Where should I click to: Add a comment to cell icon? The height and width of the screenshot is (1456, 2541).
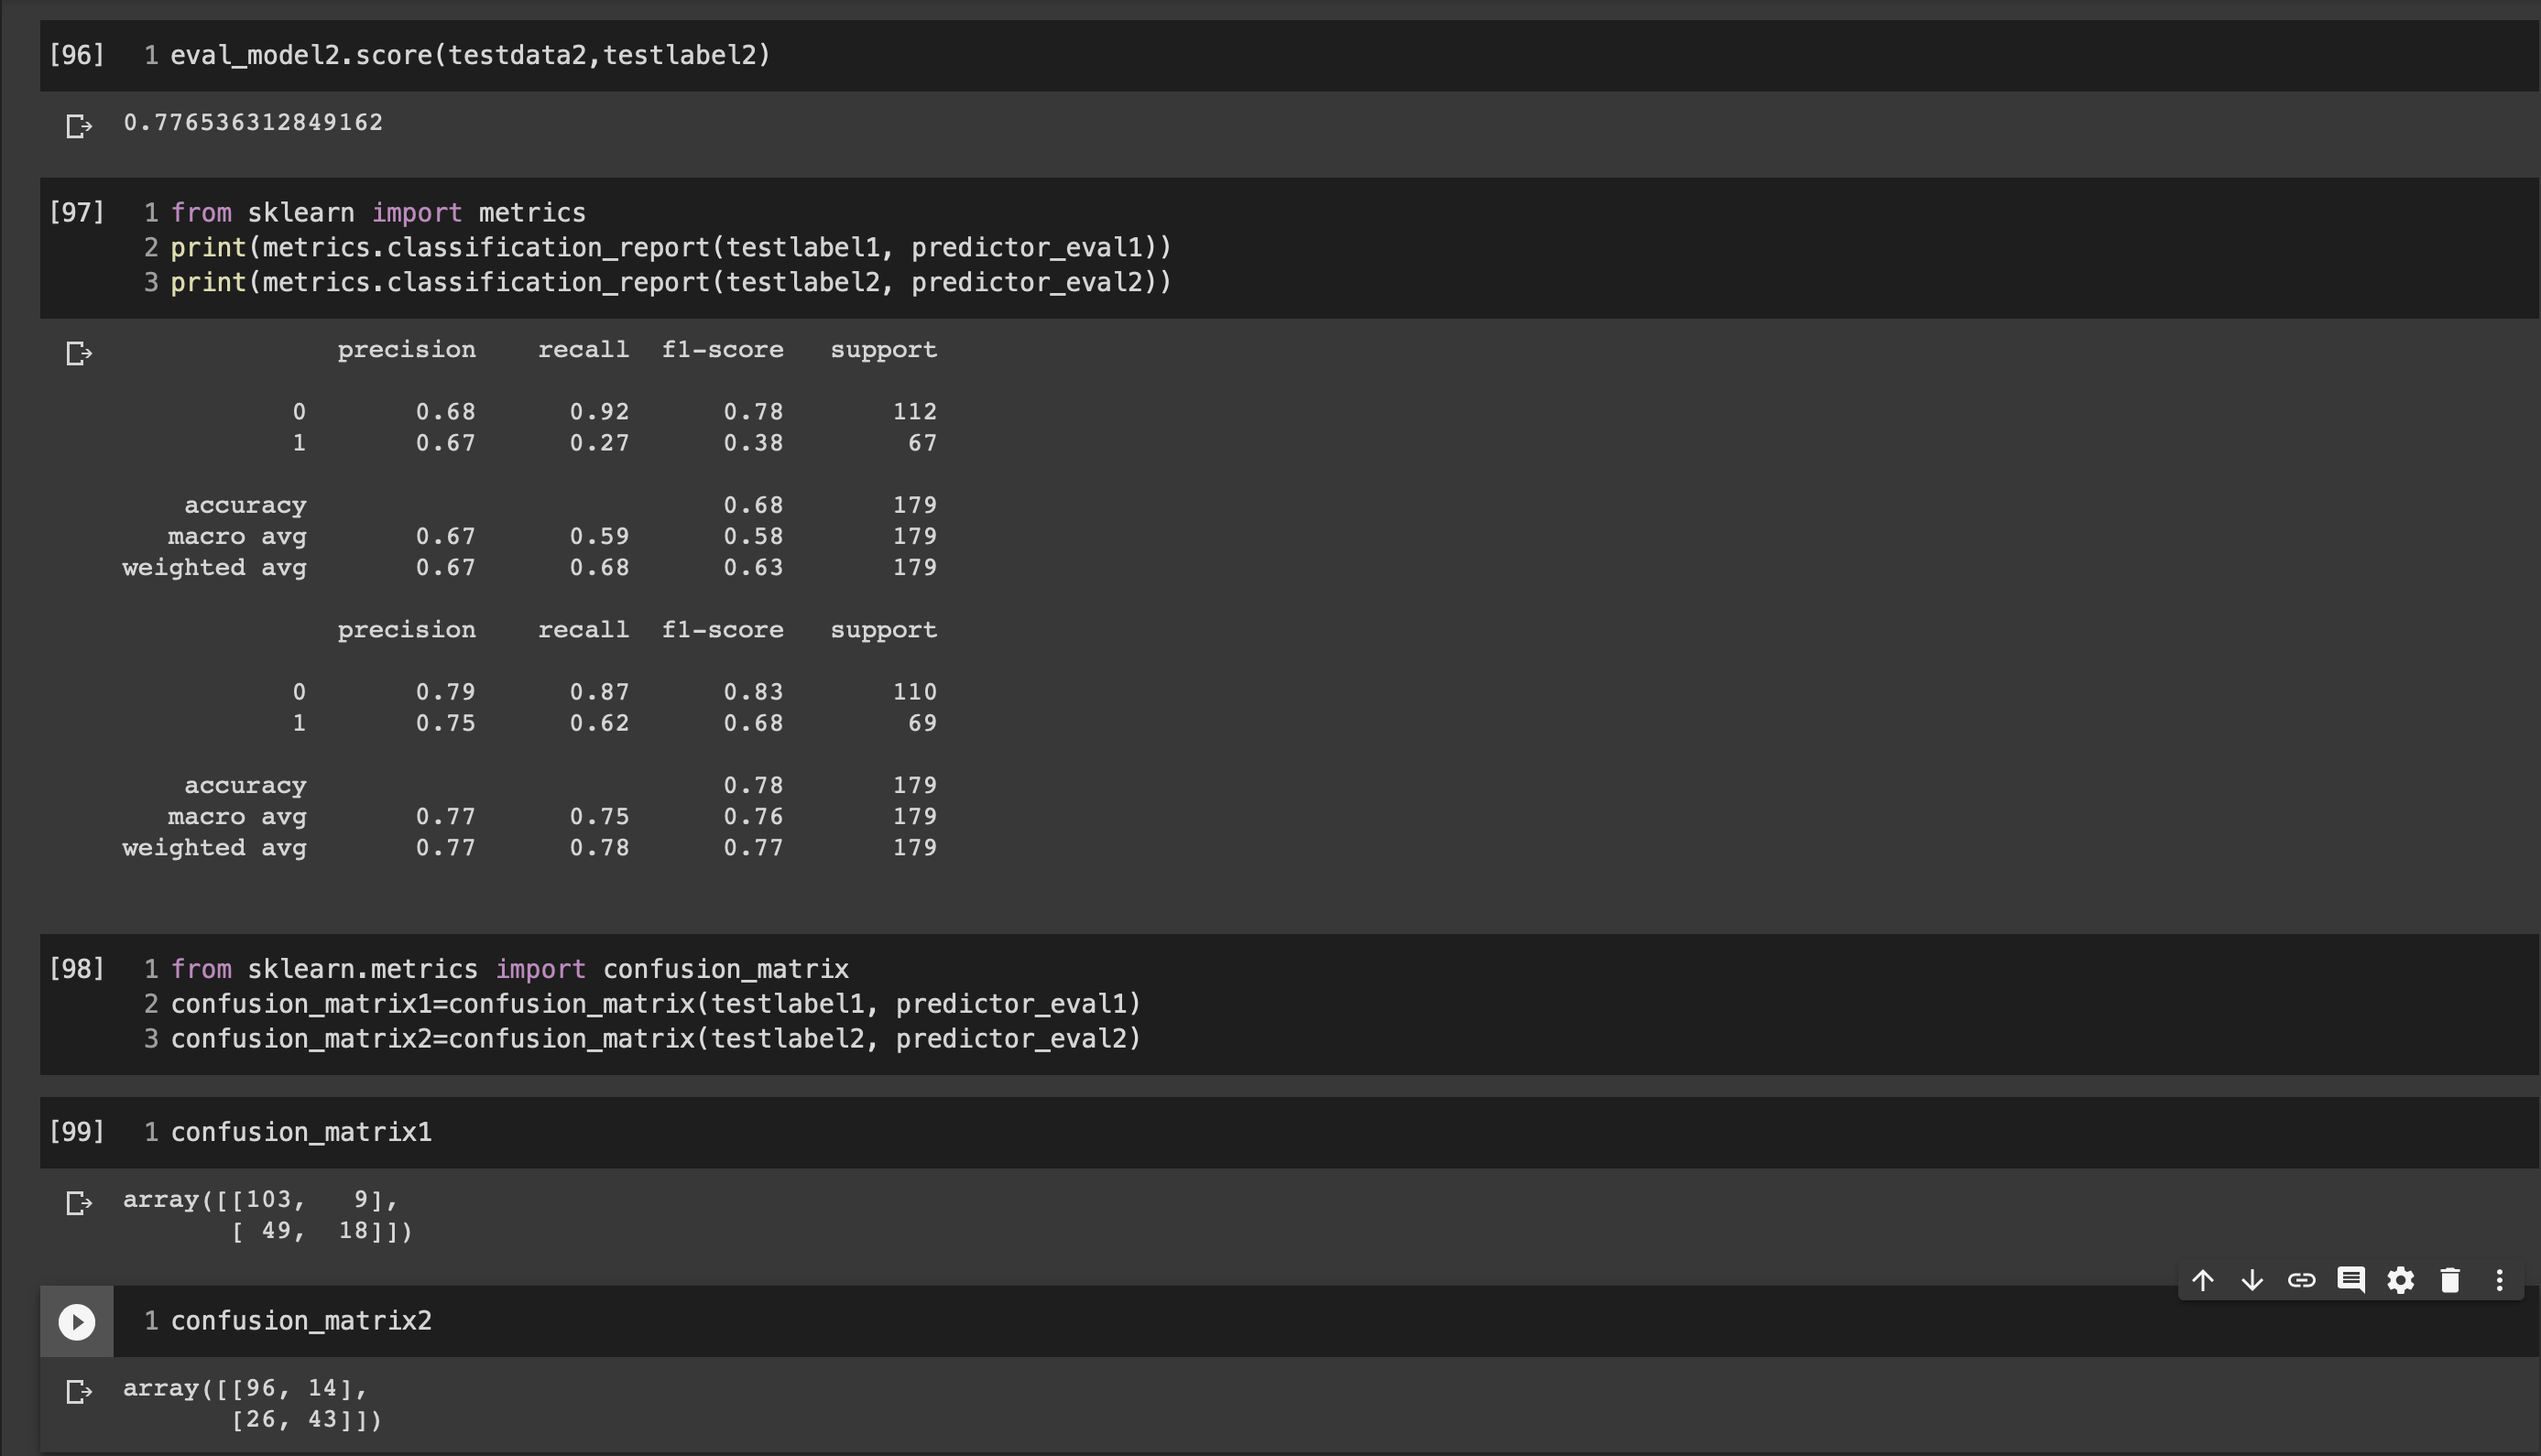point(2351,1280)
